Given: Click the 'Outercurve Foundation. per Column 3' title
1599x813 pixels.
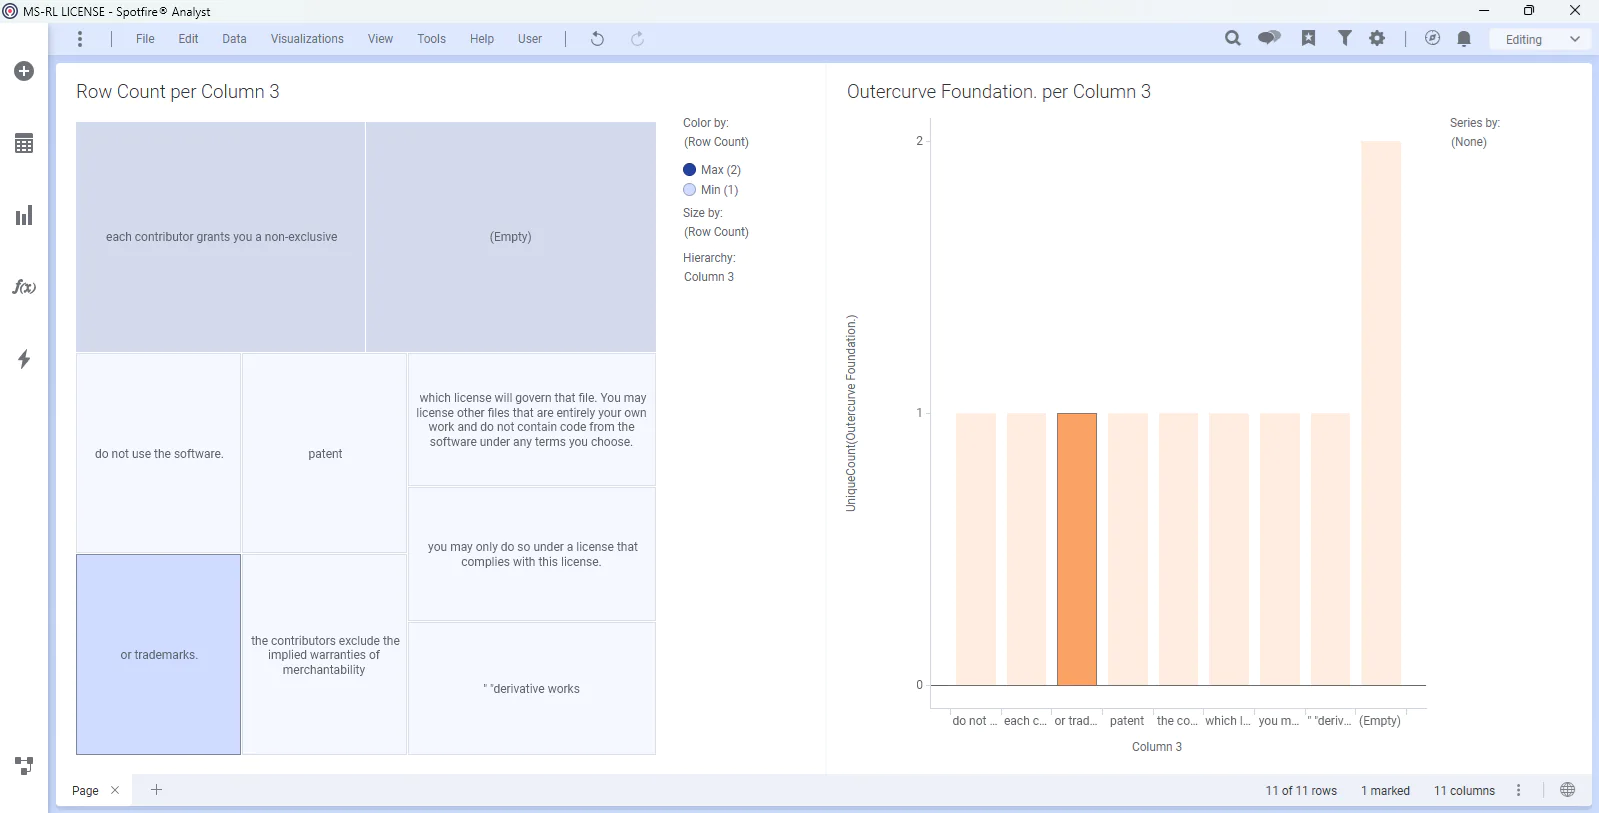Looking at the screenshot, I should tap(999, 91).
